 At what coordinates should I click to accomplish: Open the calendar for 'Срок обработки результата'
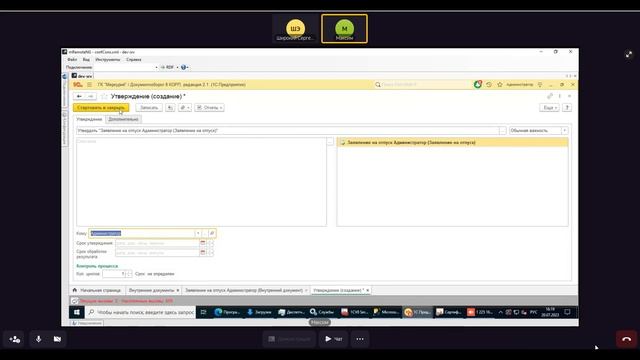202,252
